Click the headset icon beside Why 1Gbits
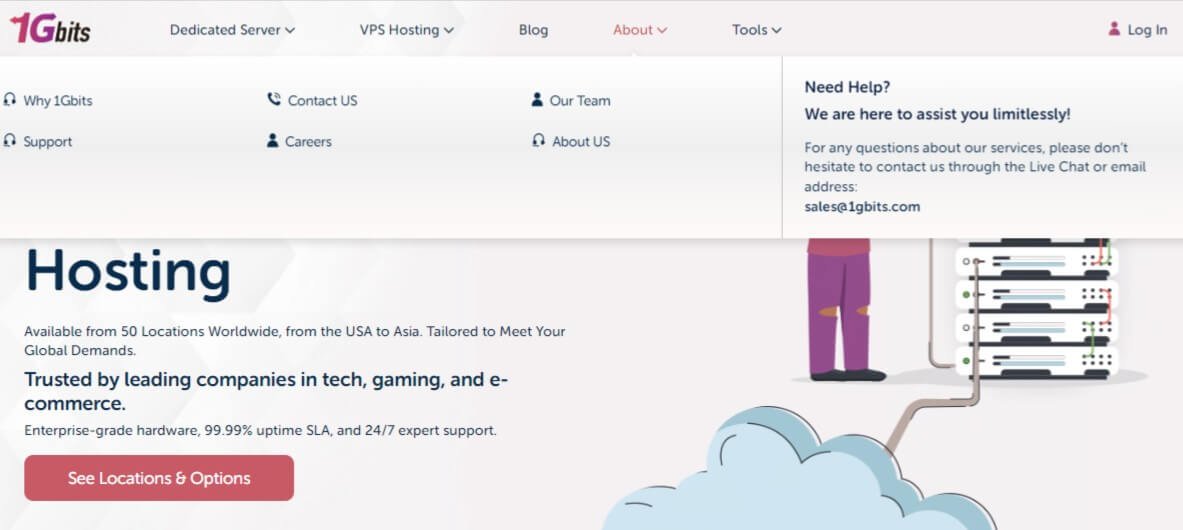Screen dimensions: 1183x530 tap(10, 100)
